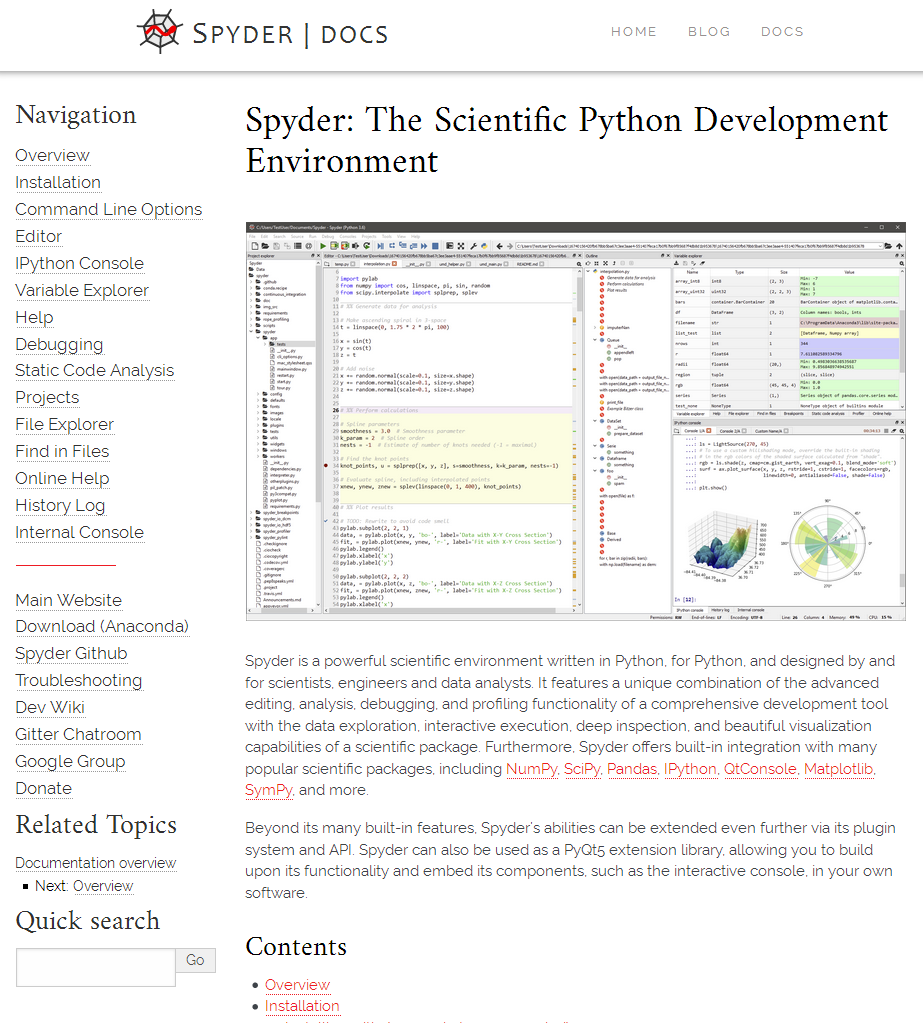Viewport: 923px width, 1023px height.
Task: Click the Help navigation link
Action: [35, 318]
